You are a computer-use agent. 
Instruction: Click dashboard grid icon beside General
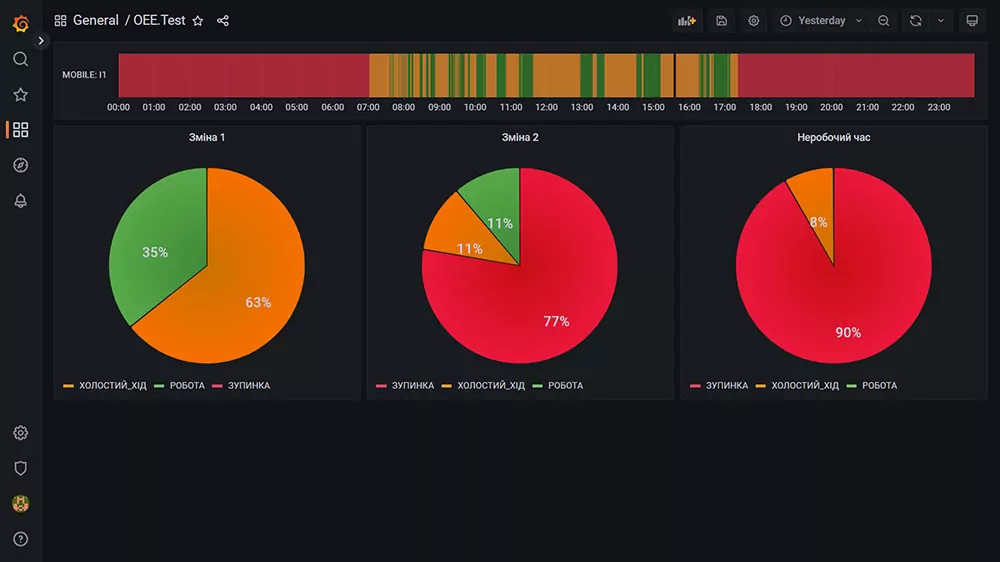(61, 20)
